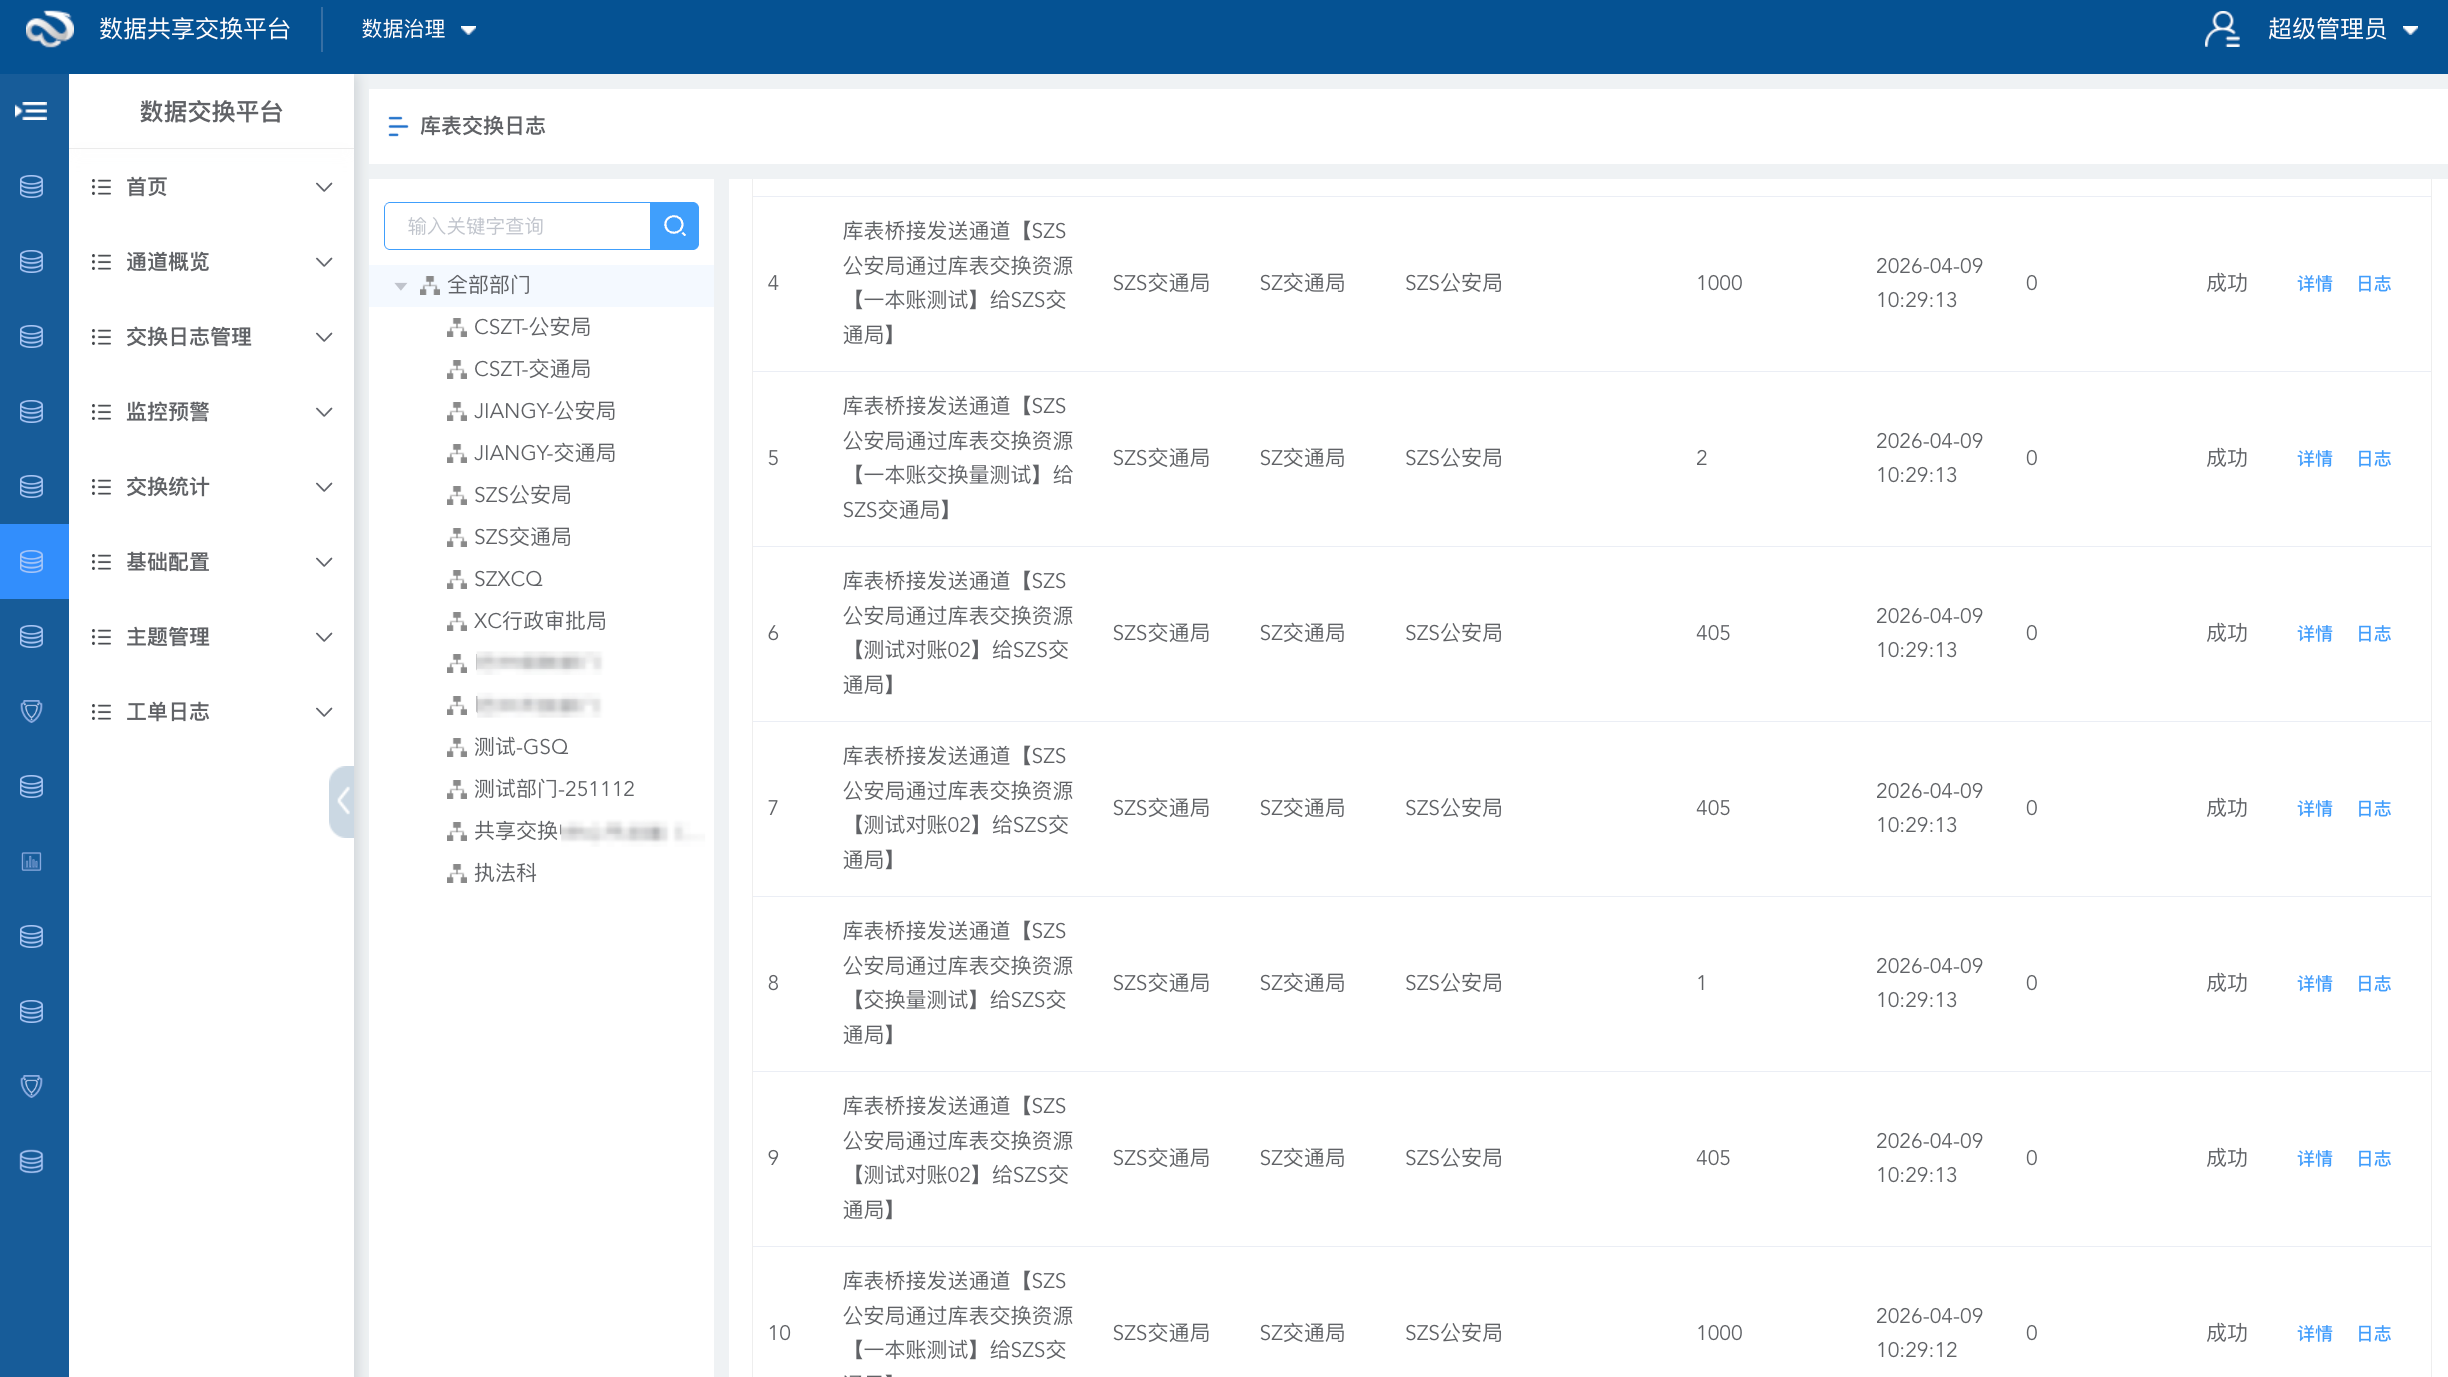Click the first shield icon in left rail
This screenshot has height=1377, width=2448.
(32, 712)
